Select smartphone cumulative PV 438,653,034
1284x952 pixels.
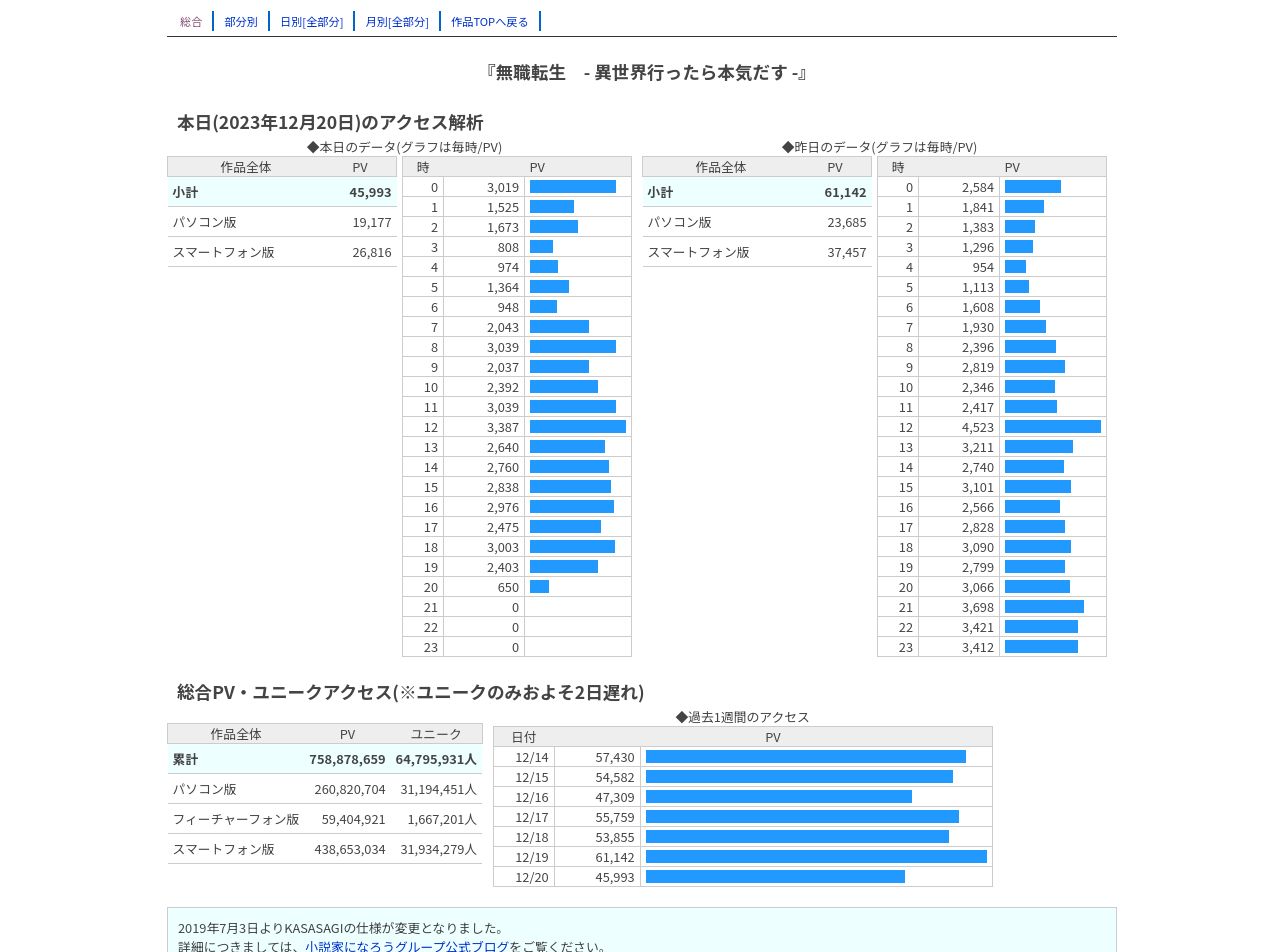tap(350, 849)
